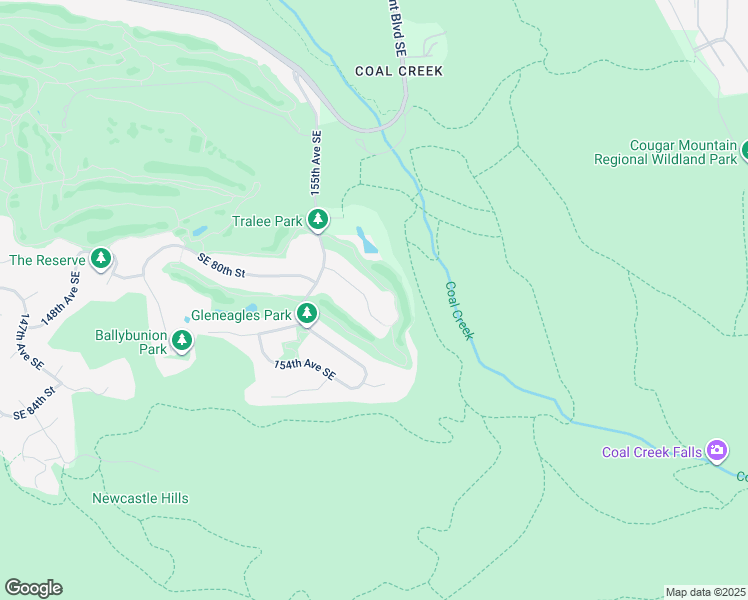Select the Coal Creek Falls camera pin
The width and height of the screenshot is (748, 600).
click(x=717, y=451)
